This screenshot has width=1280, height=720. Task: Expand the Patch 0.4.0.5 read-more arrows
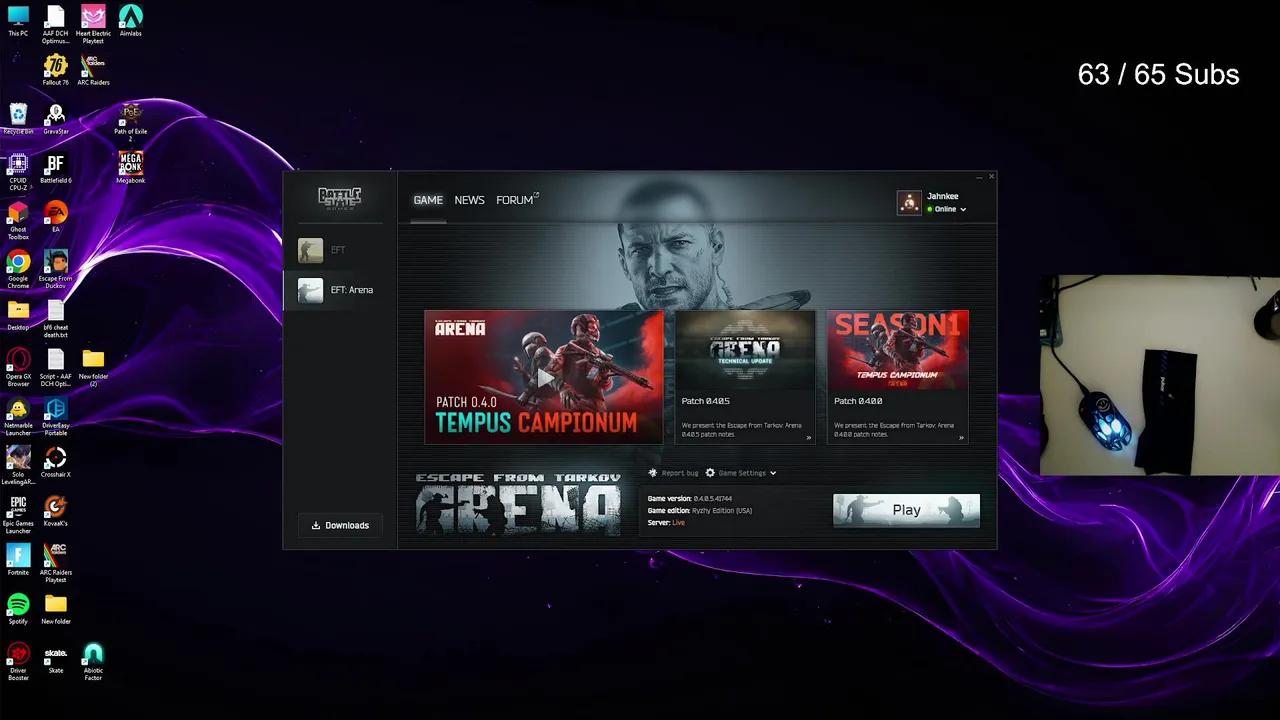point(809,437)
